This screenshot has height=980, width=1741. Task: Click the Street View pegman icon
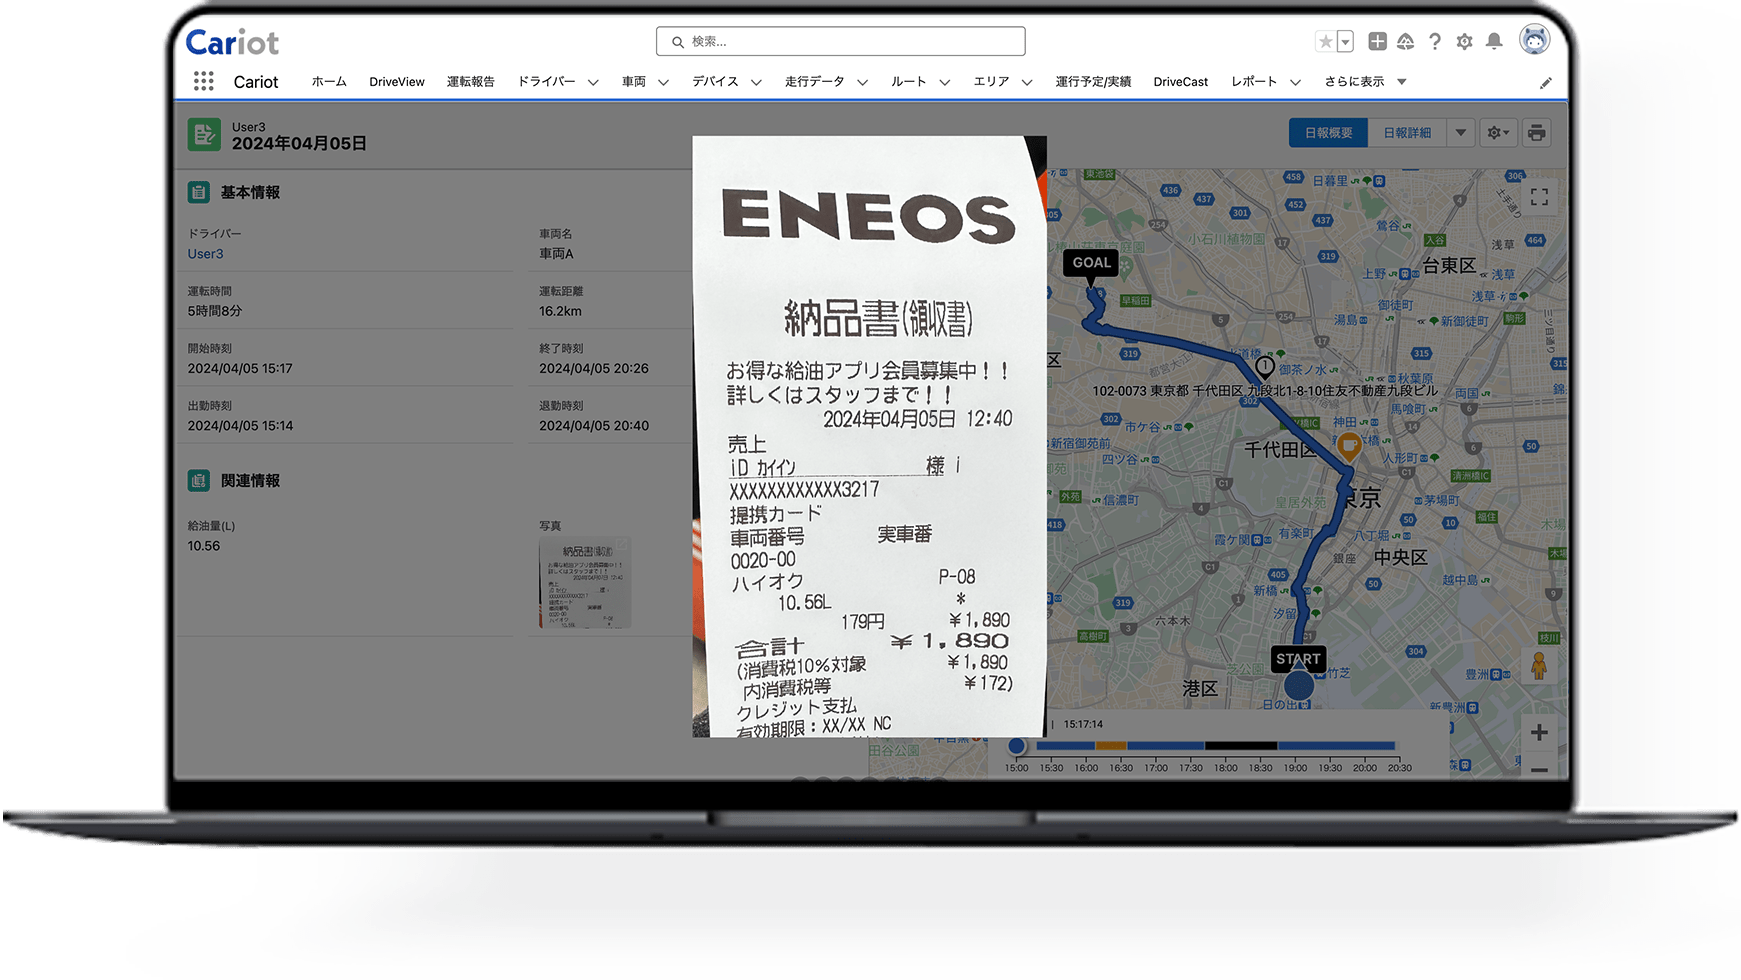[1539, 664]
